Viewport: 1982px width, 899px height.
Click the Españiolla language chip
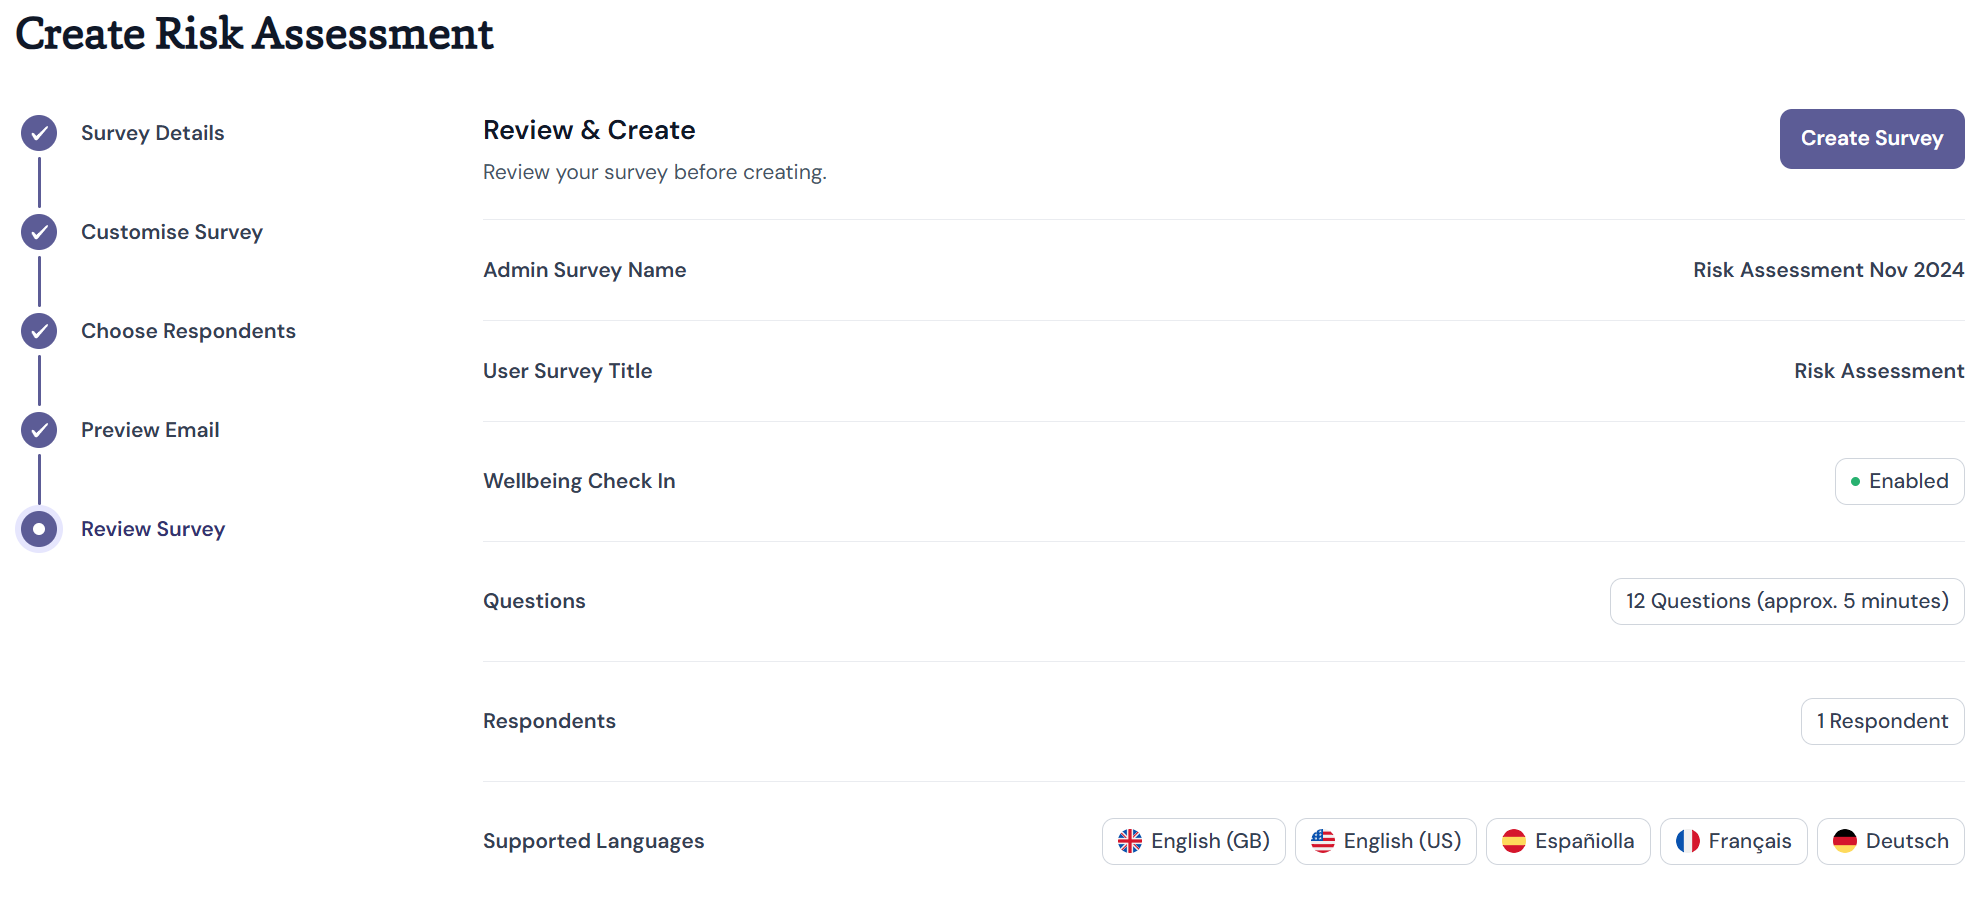1568,841
